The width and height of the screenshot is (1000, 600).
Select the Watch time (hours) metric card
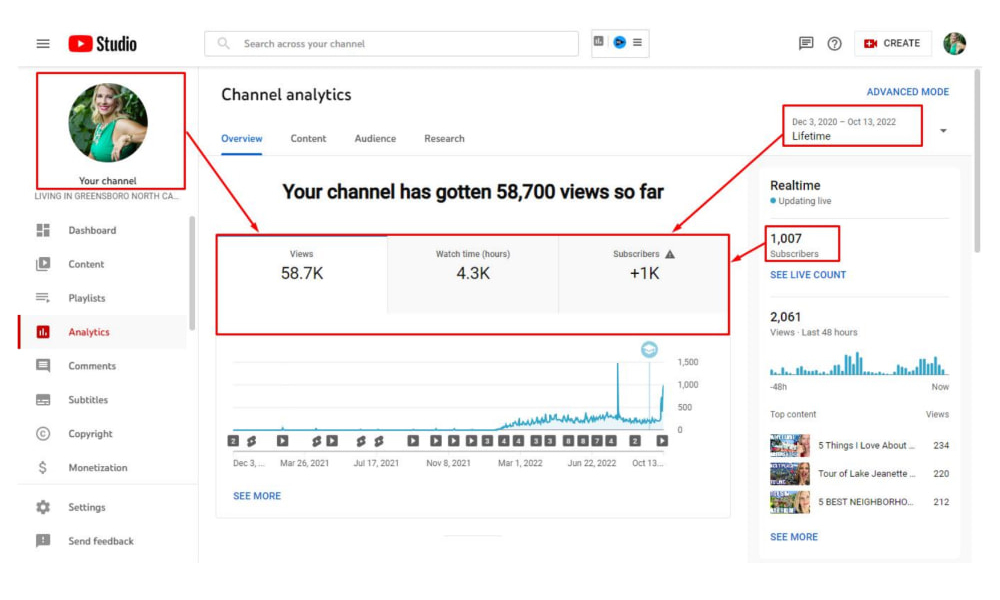[472, 265]
